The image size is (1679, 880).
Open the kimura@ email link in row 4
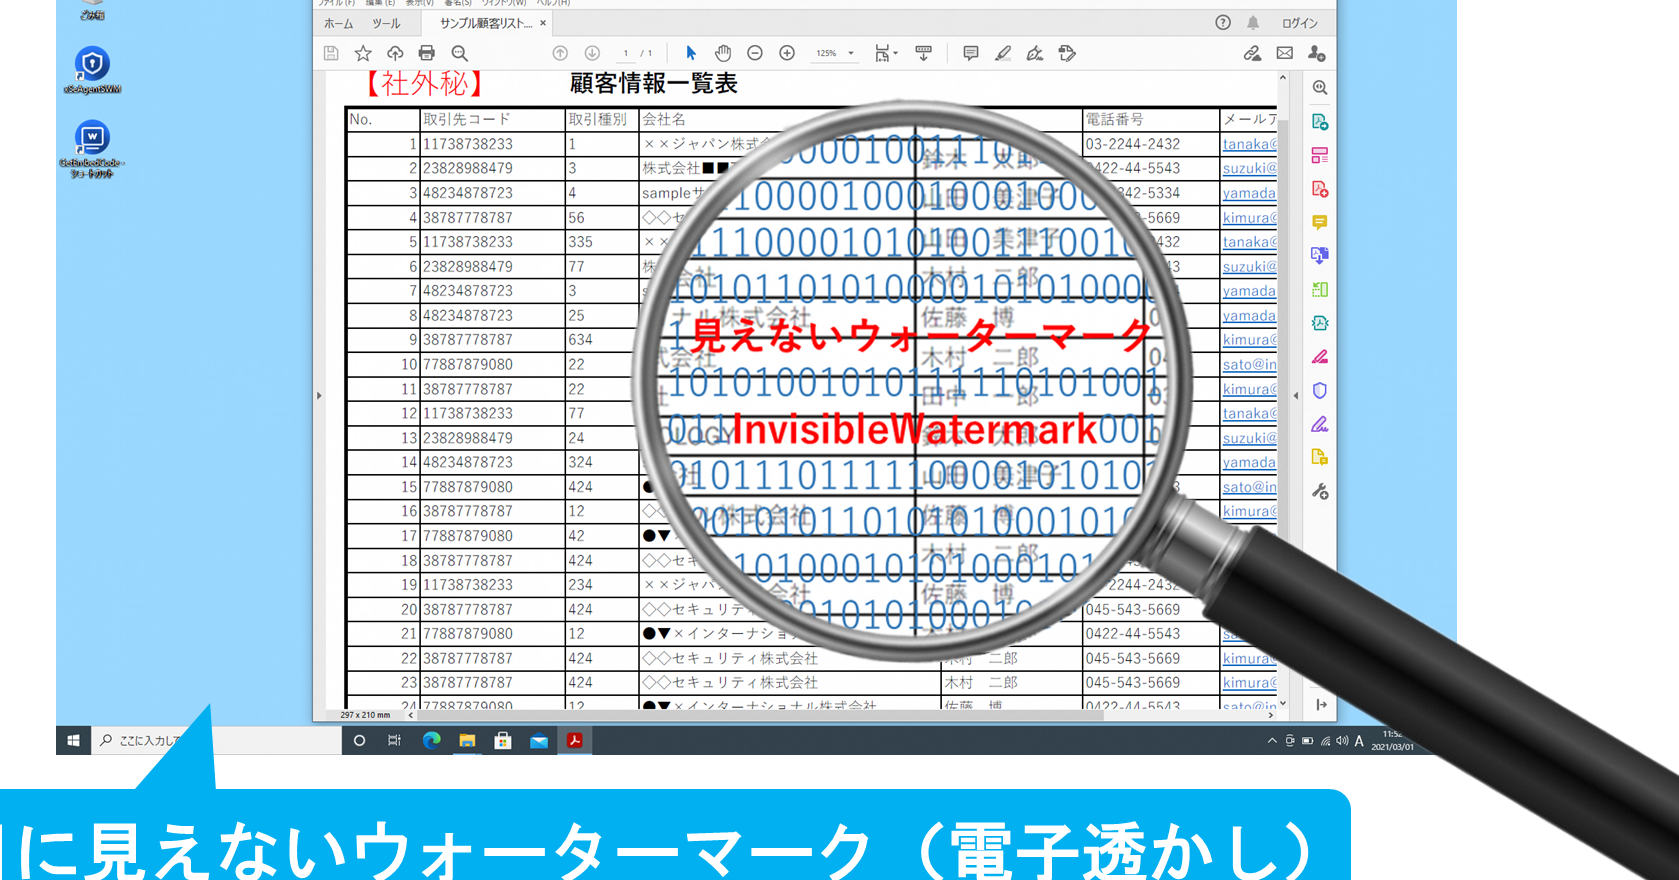coord(1249,217)
